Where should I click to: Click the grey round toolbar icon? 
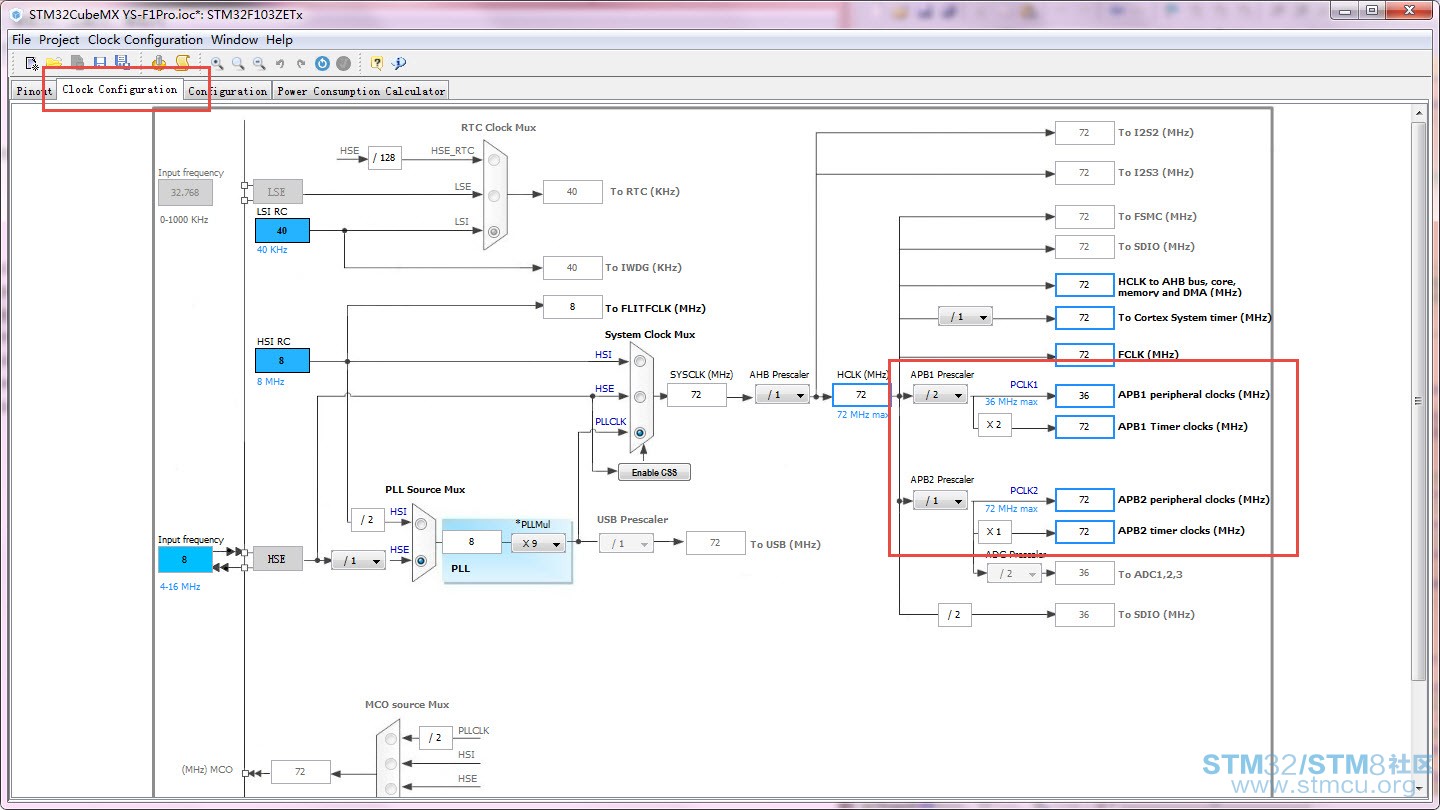(344, 63)
